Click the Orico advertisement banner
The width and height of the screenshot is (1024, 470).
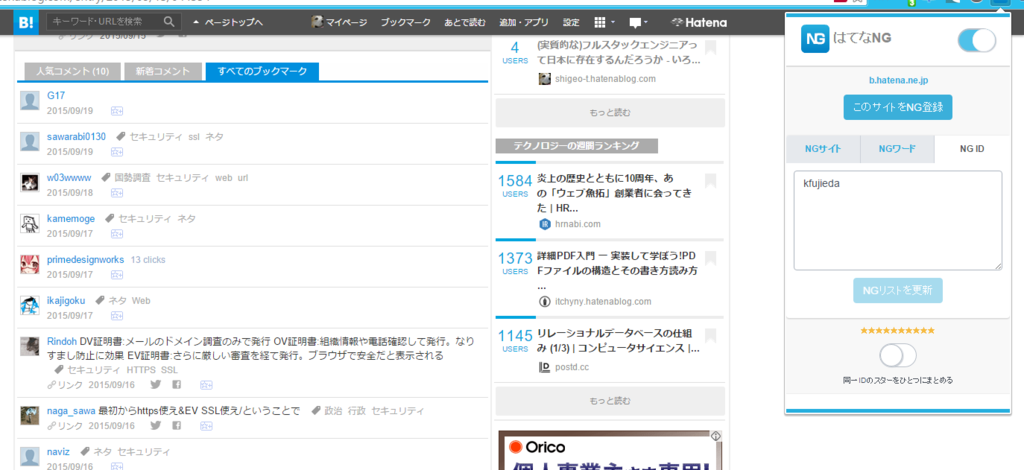point(610,450)
